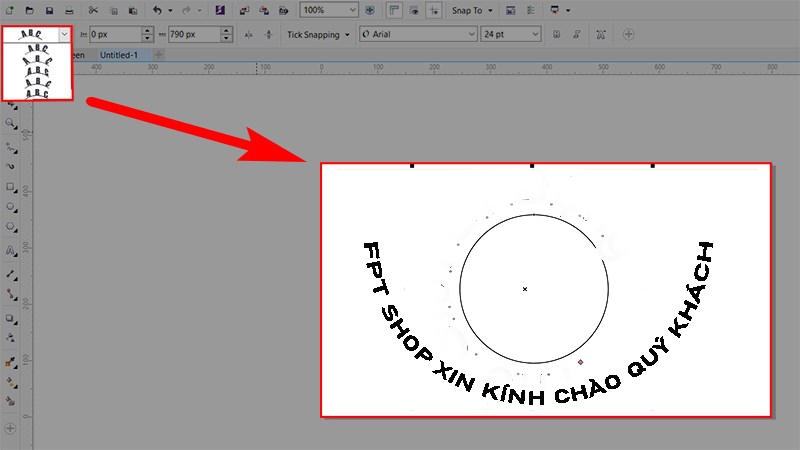
Task: Toggle grid visibility with the eye icon
Action: [x=414, y=10]
